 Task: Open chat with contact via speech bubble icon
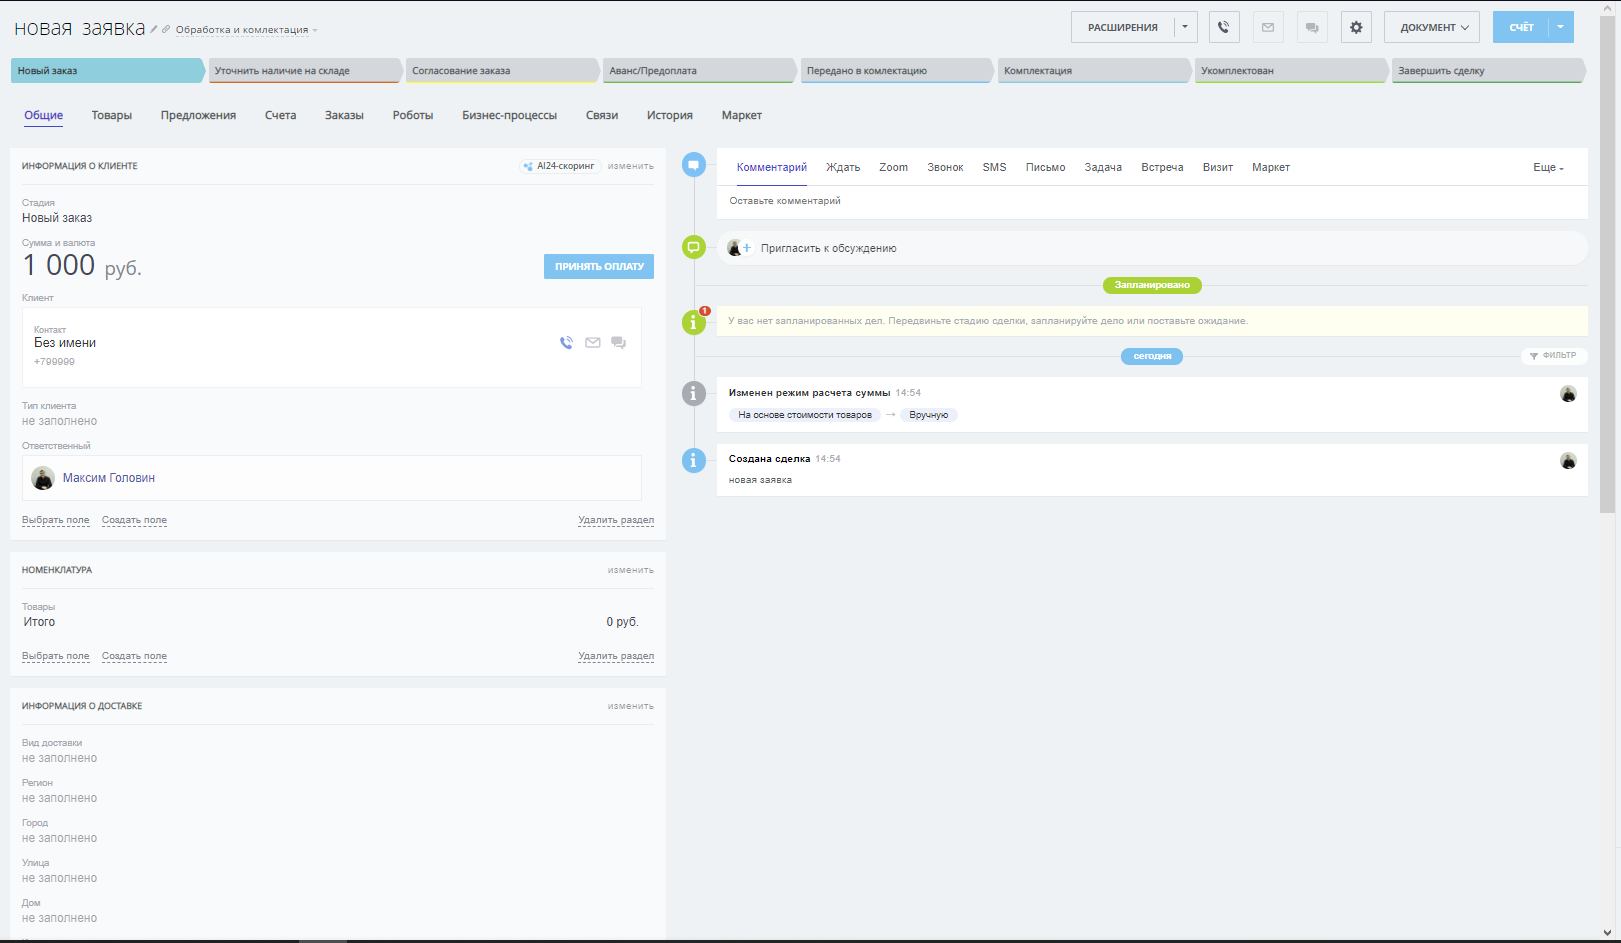click(x=619, y=343)
